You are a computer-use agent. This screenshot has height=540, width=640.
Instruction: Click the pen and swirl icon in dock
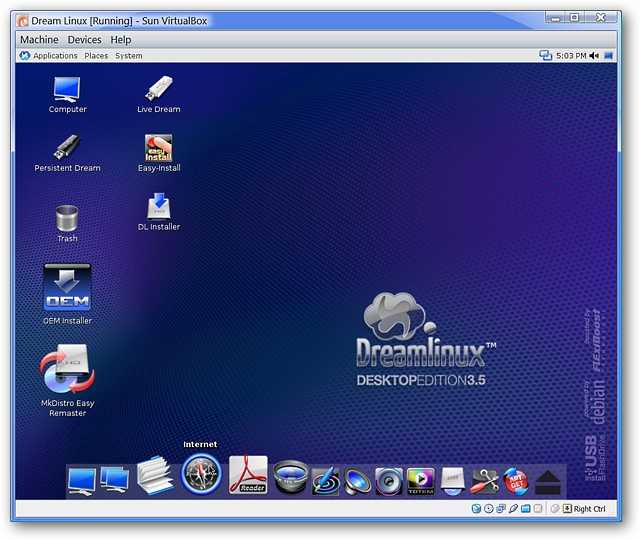pos(325,482)
